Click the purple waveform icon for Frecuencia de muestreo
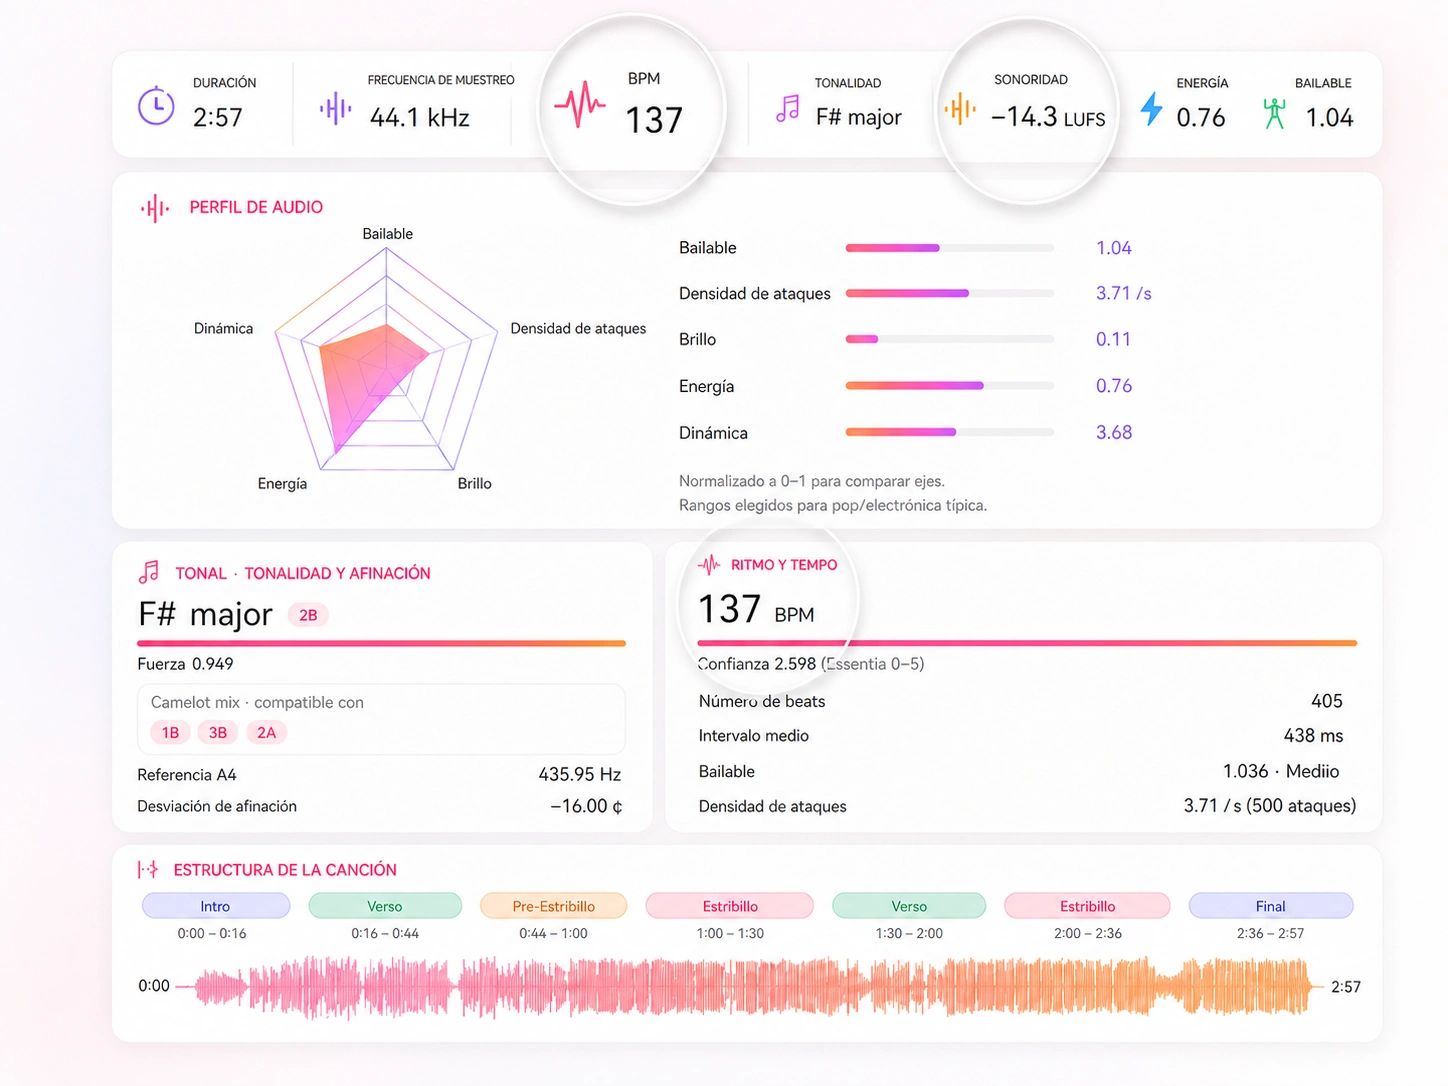 tap(336, 108)
